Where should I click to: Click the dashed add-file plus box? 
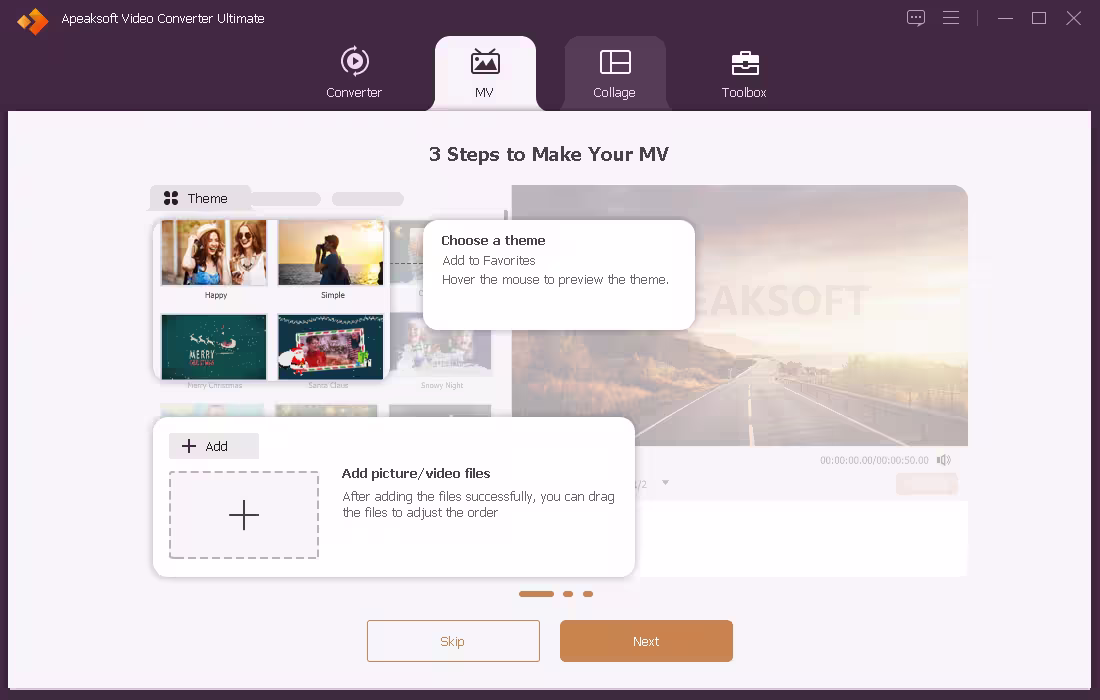click(x=243, y=515)
